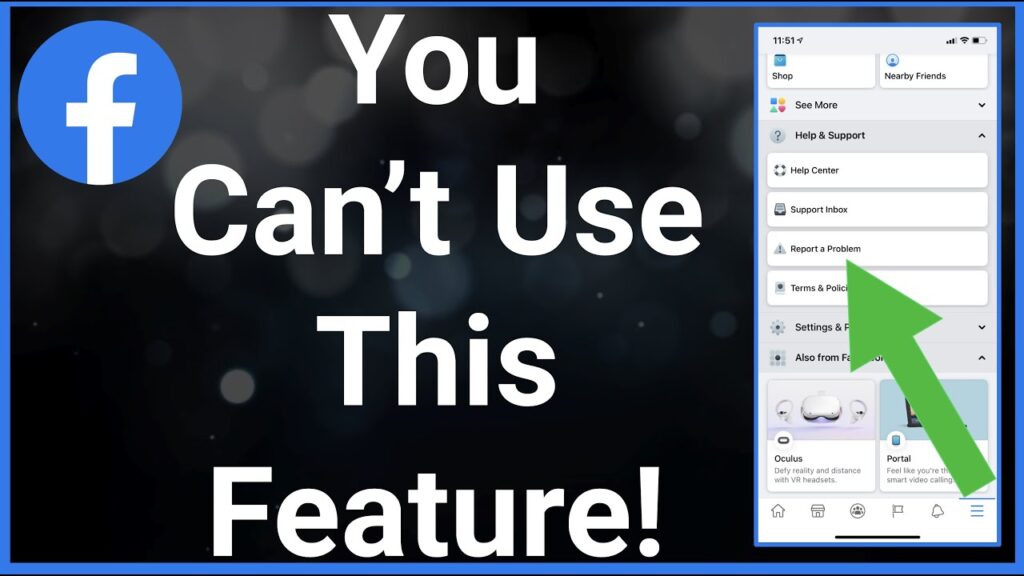
Task: Open the Marketplace tab icon
Action: click(x=818, y=511)
